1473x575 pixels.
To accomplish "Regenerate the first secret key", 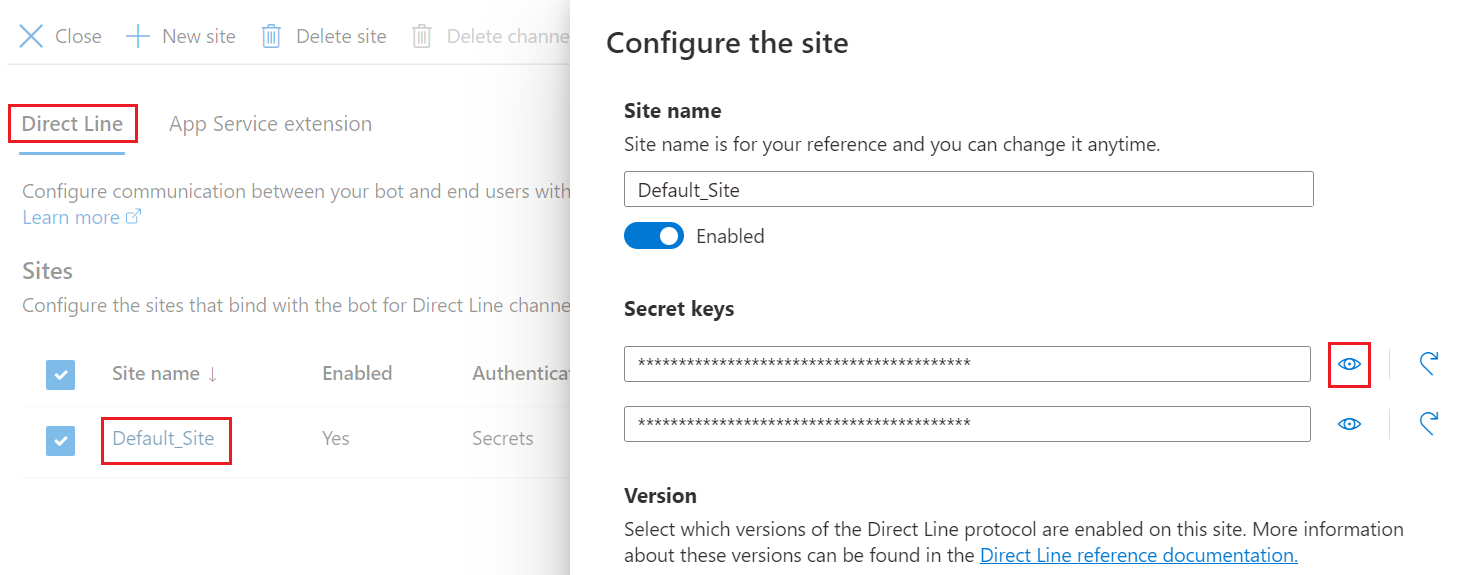I will 1428,364.
